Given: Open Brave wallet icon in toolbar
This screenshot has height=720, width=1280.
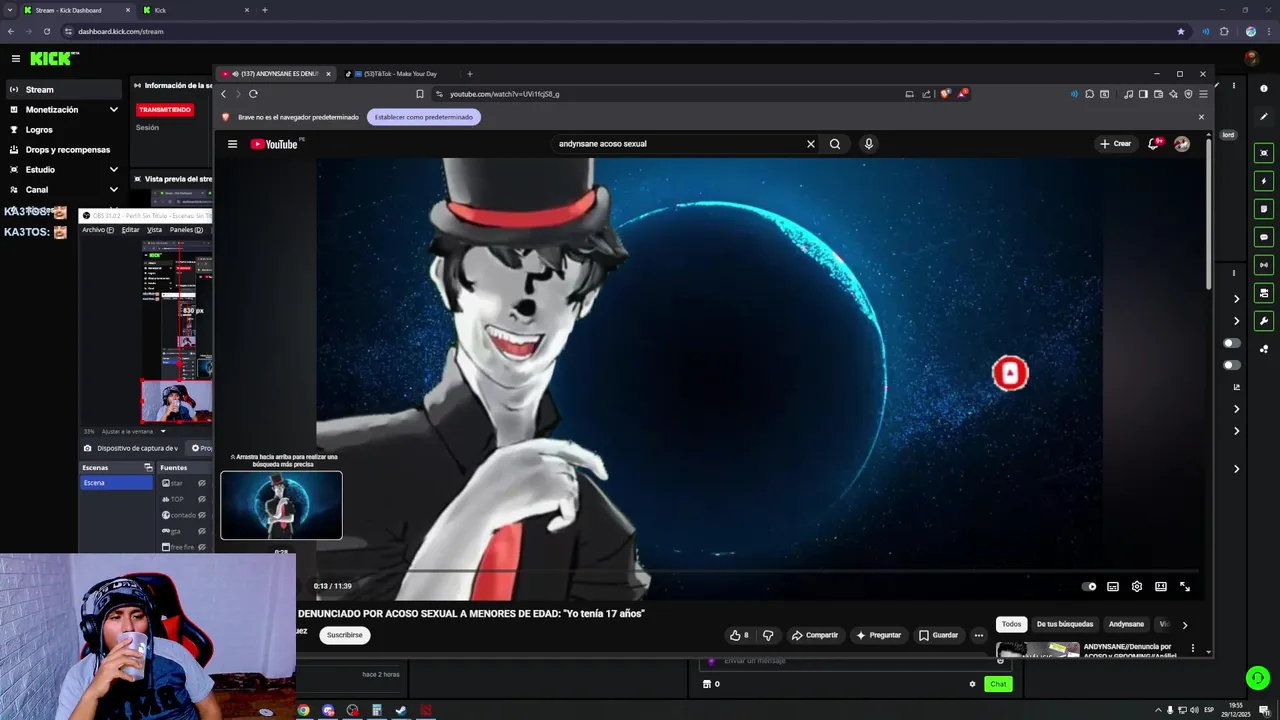Looking at the screenshot, I should 1158,94.
